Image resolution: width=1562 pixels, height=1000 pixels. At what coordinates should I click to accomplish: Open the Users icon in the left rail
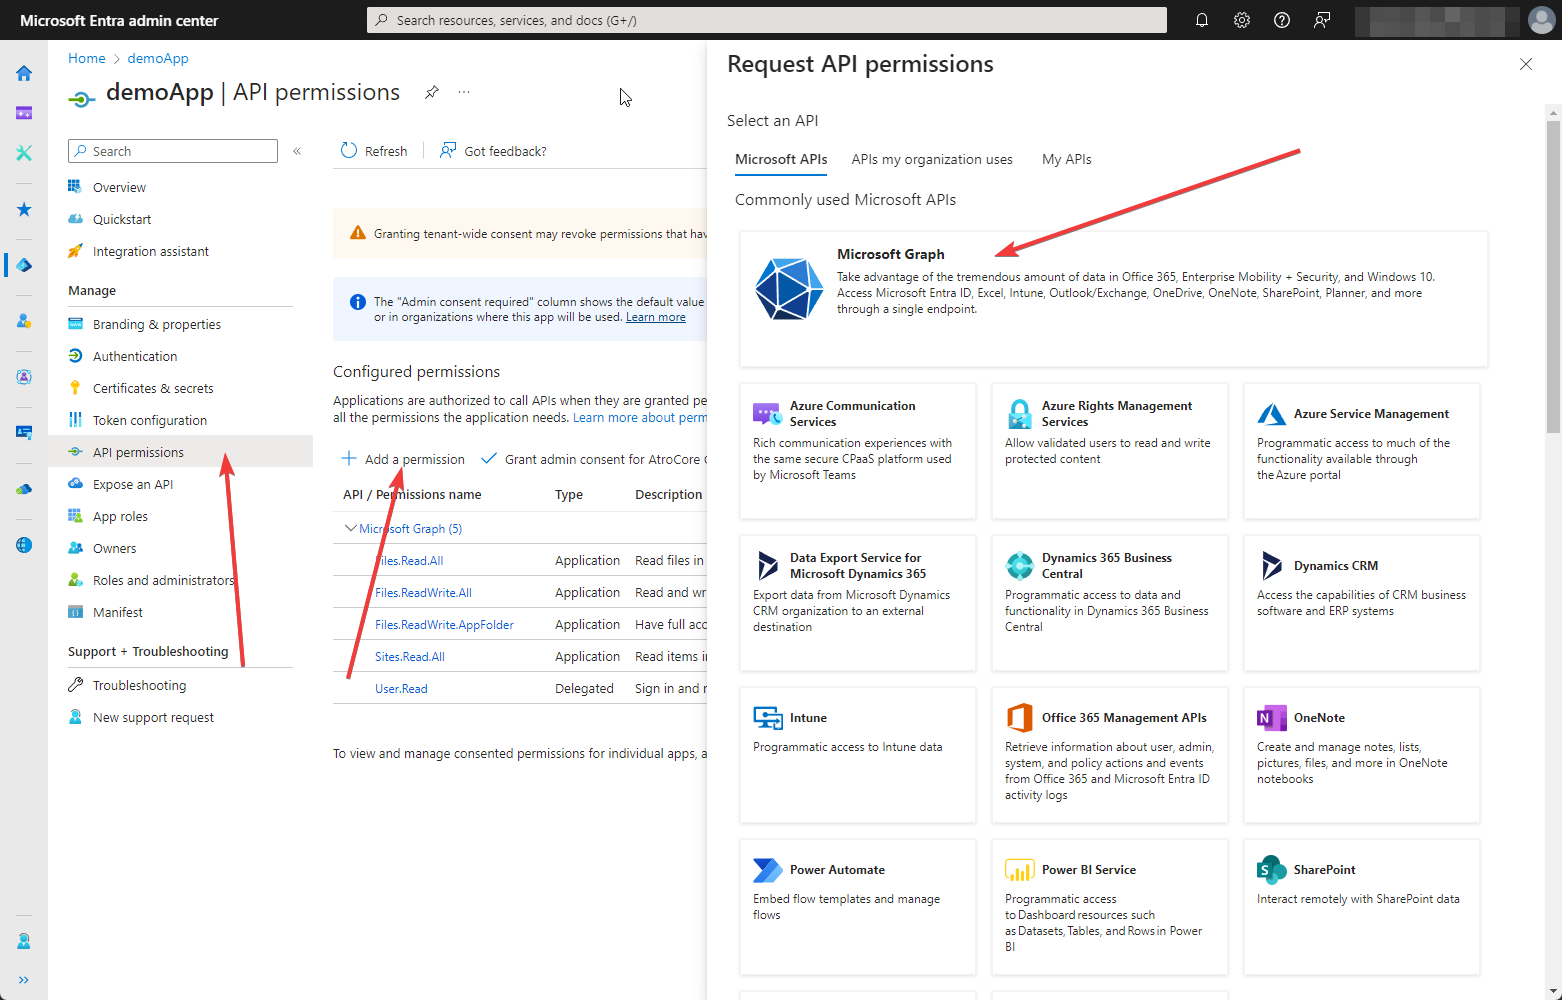click(x=22, y=321)
